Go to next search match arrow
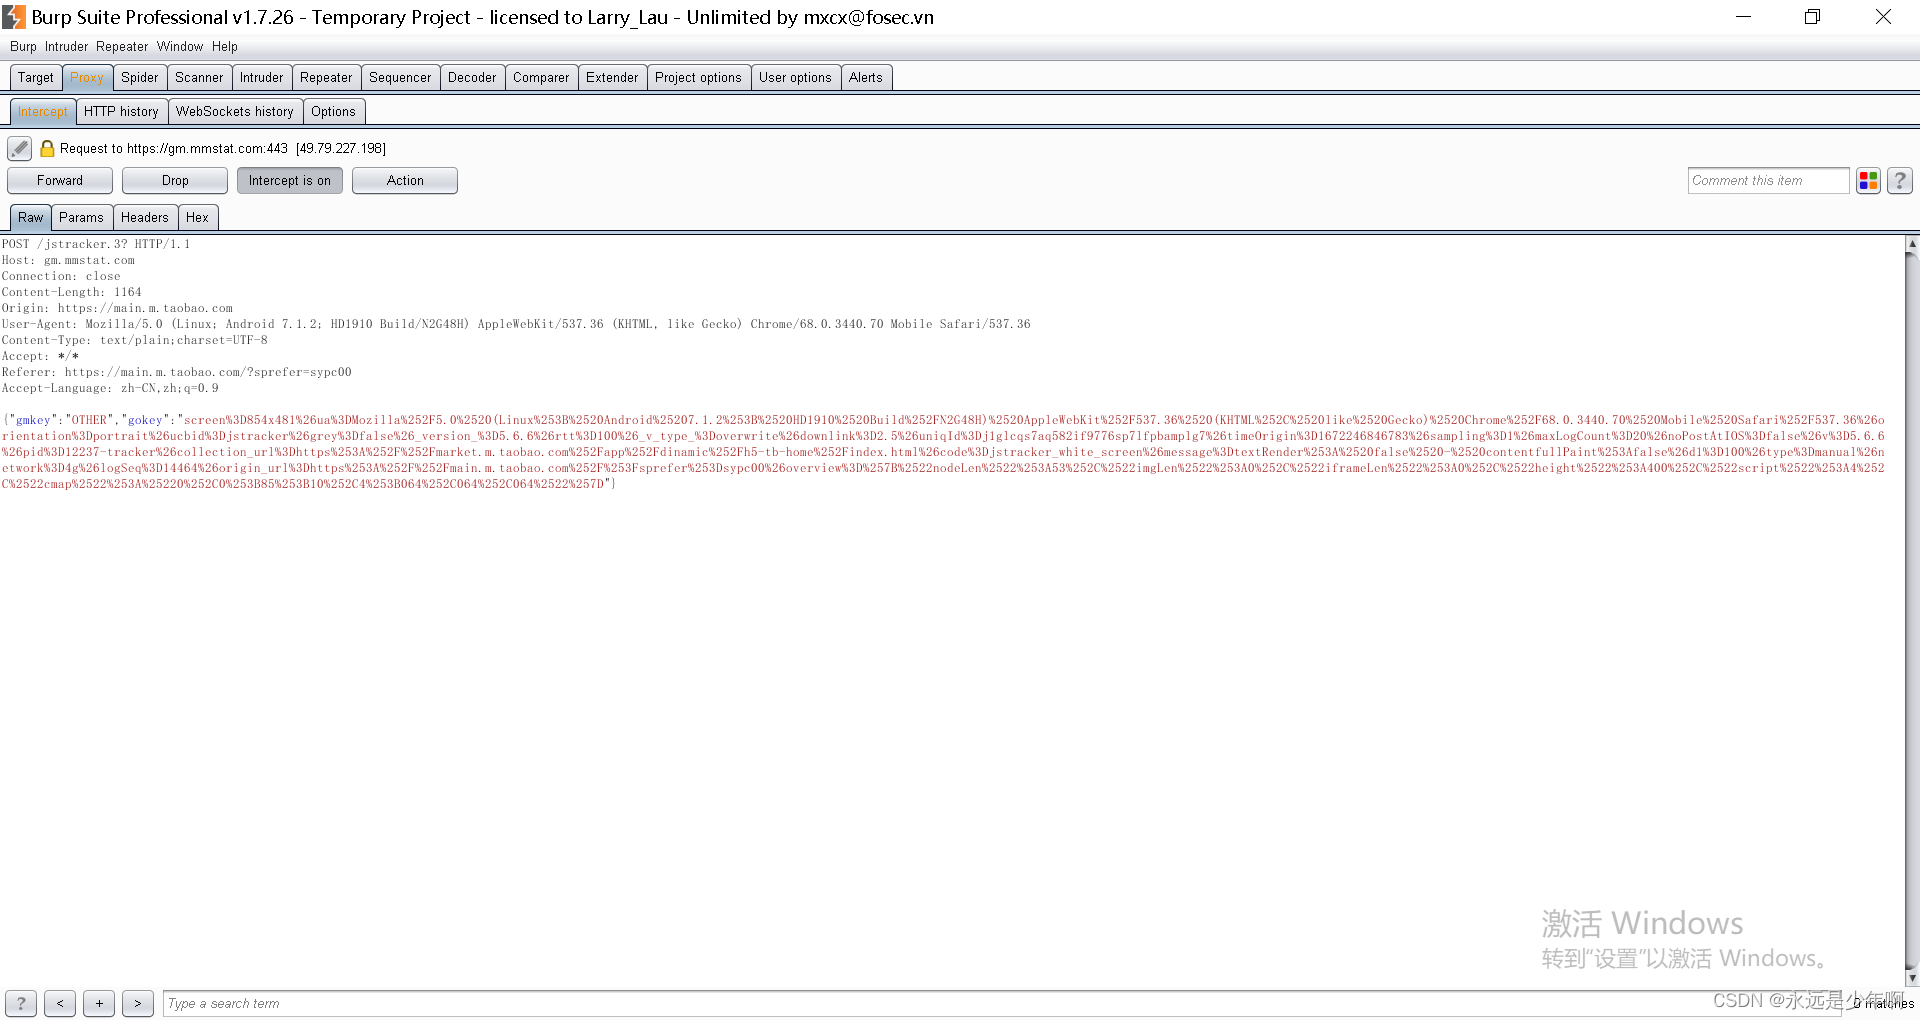 pyautogui.click(x=138, y=1003)
